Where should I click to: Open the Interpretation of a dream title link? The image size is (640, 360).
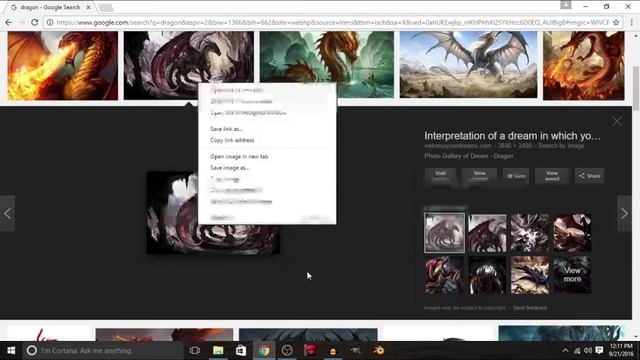(x=512, y=136)
